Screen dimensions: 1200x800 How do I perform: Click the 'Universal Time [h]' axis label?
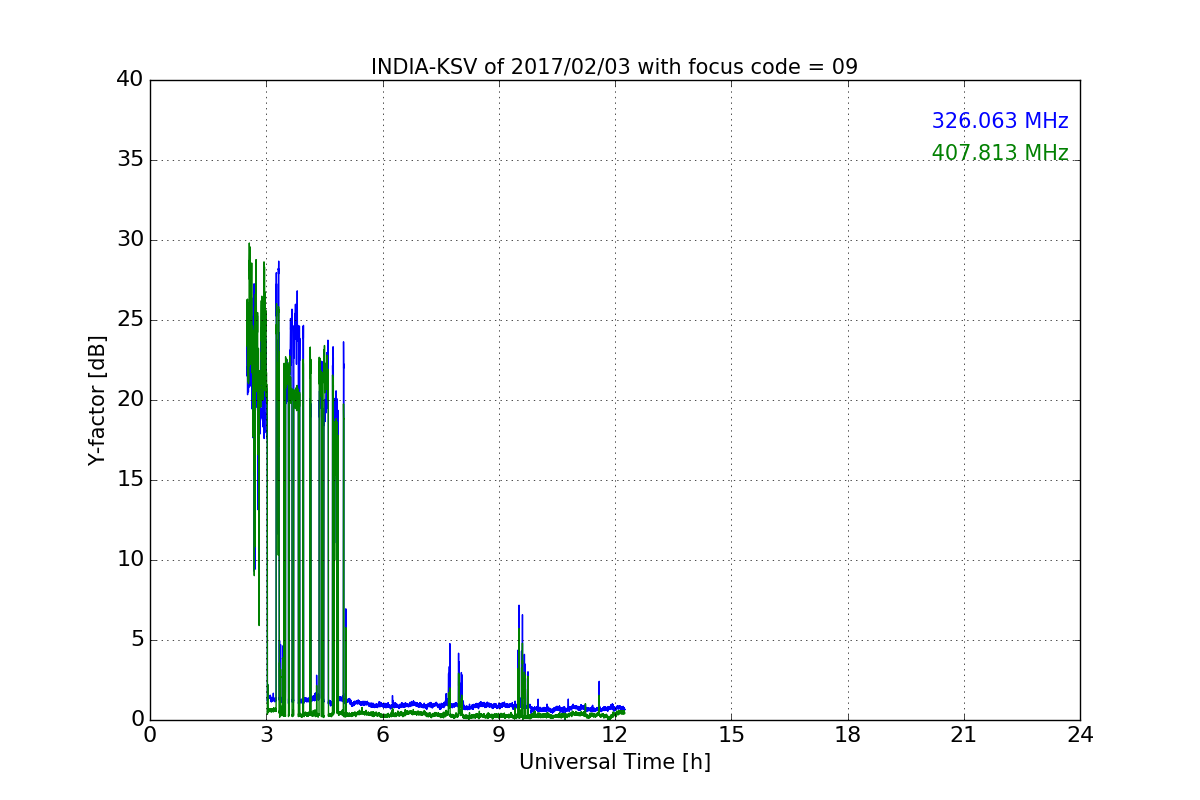pyautogui.click(x=614, y=762)
